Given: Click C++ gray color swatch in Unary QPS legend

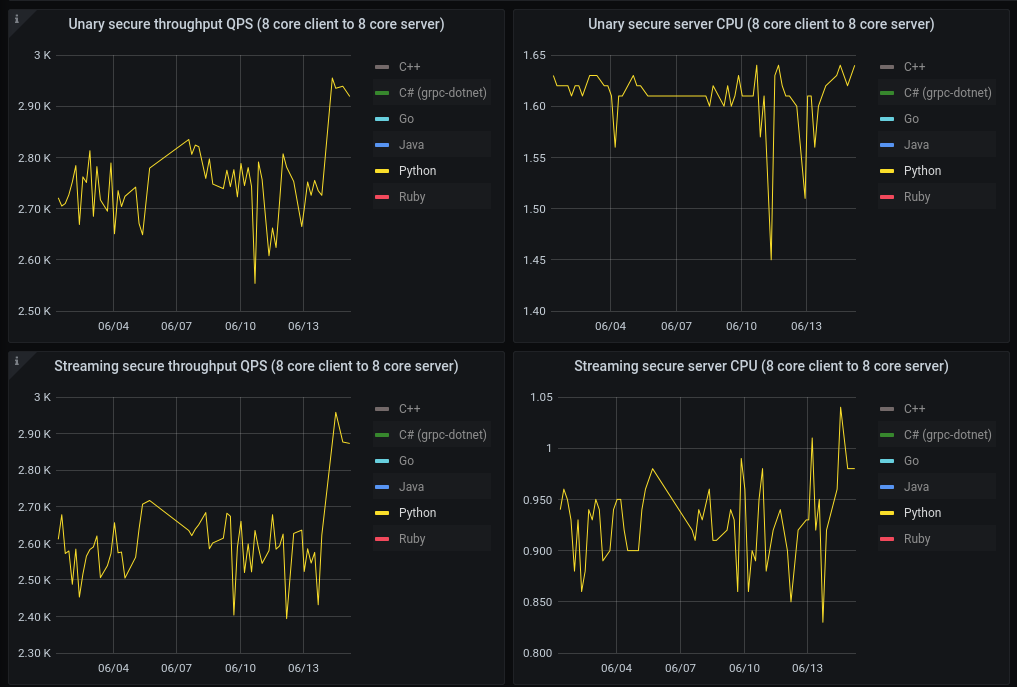Looking at the screenshot, I should pyautogui.click(x=382, y=67).
